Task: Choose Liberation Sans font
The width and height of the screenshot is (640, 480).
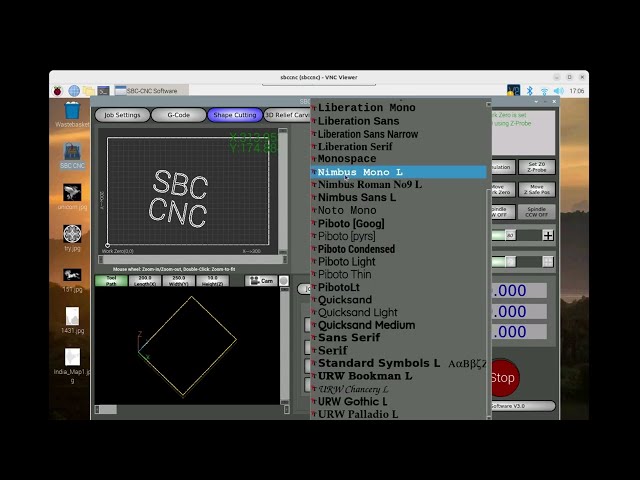Action: point(398,121)
